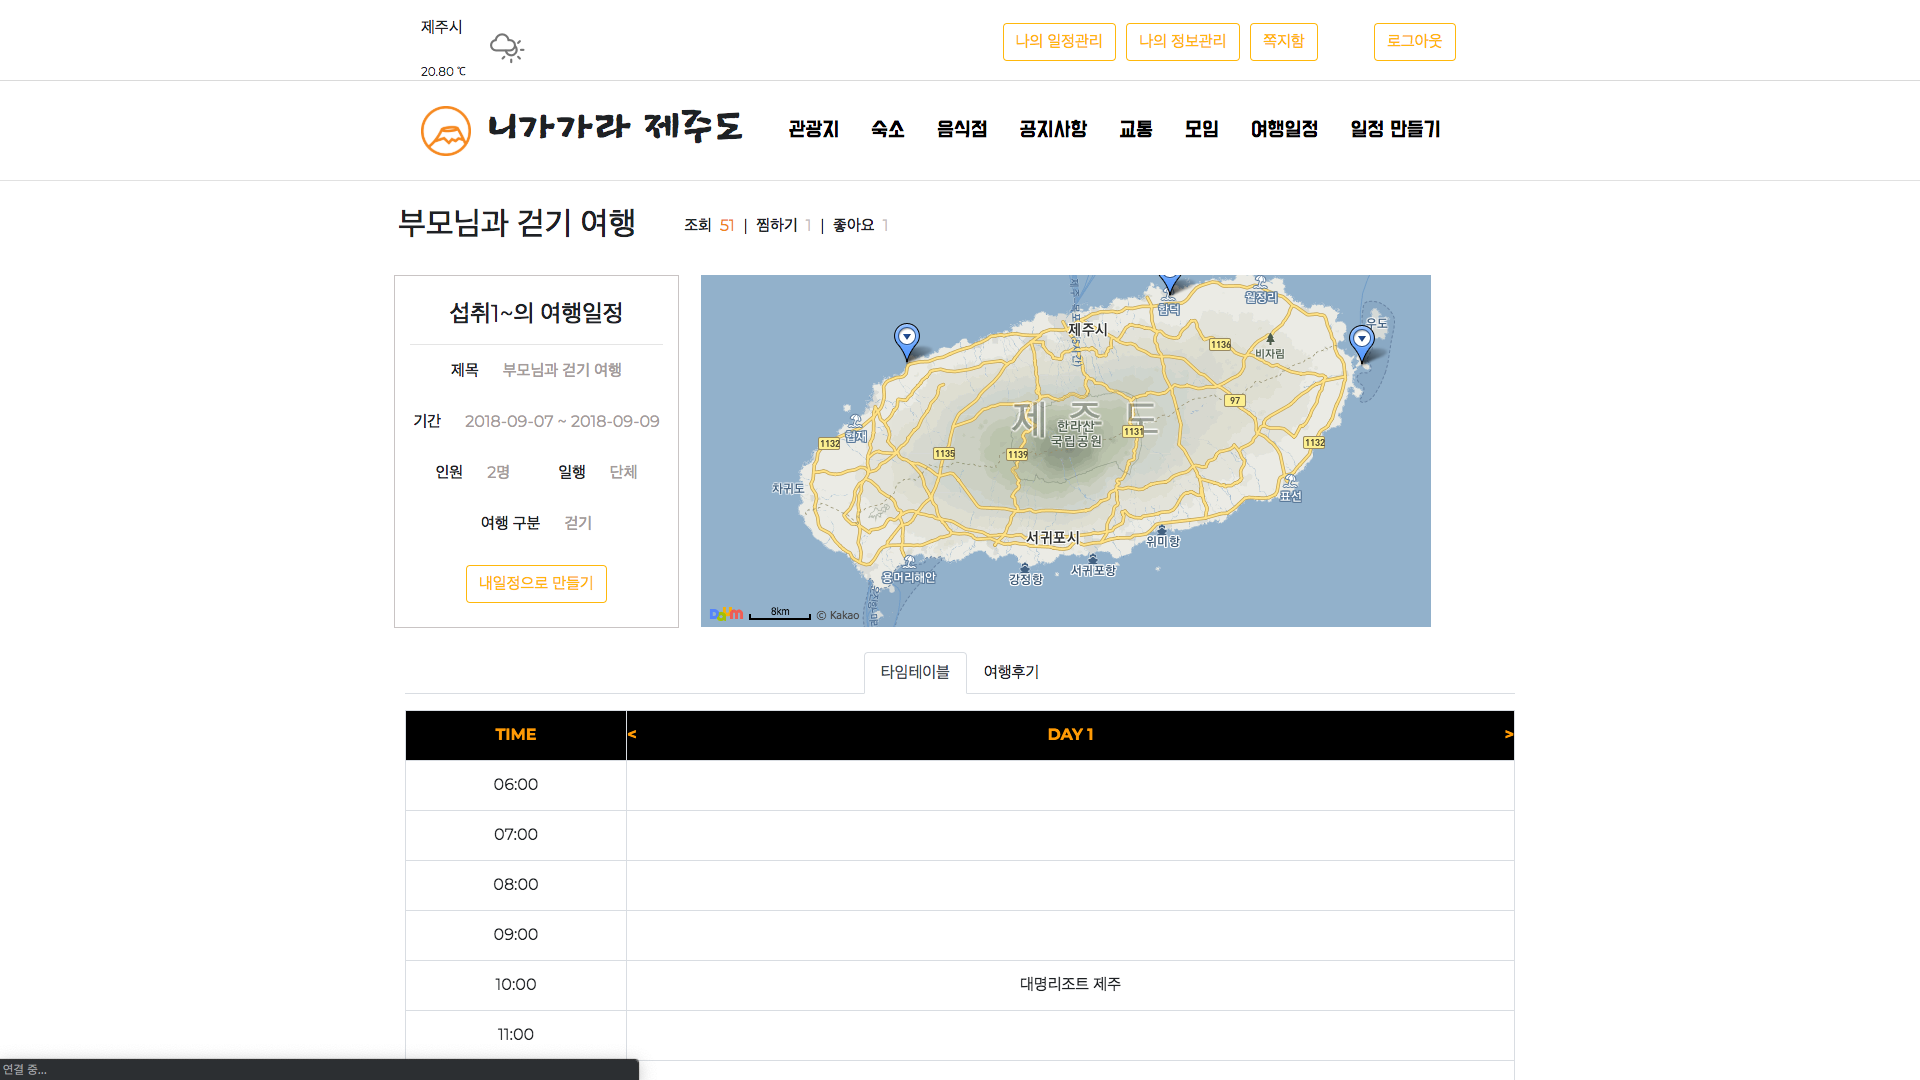
Task: Select the blue map marker on 우도 island
Action: click(x=1362, y=340)
